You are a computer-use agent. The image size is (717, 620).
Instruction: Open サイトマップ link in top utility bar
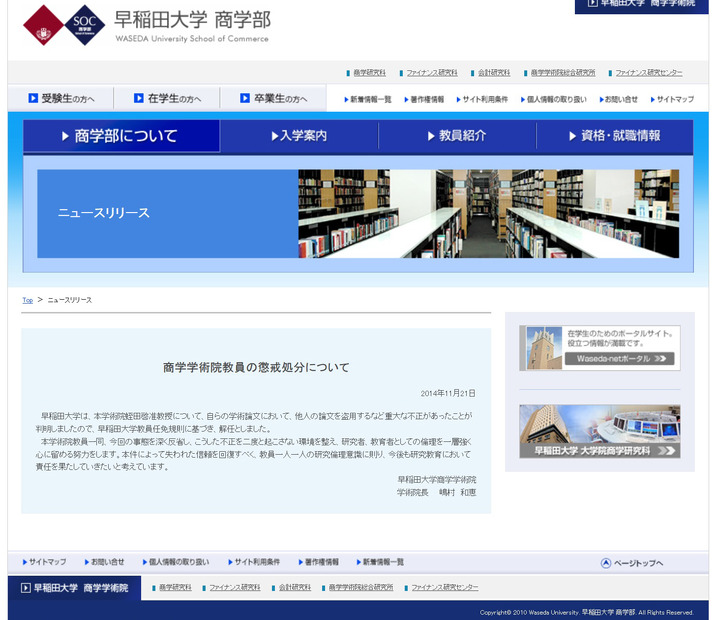675,100
